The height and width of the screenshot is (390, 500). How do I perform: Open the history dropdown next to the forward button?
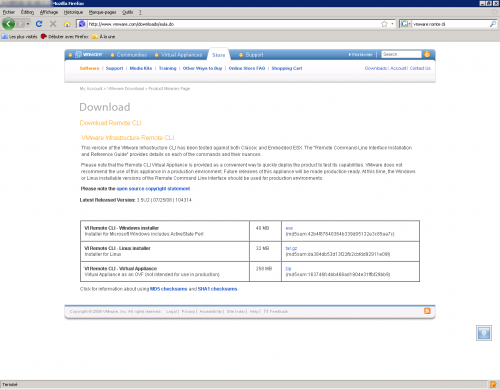pyautogui.click(x=28, y=24)
